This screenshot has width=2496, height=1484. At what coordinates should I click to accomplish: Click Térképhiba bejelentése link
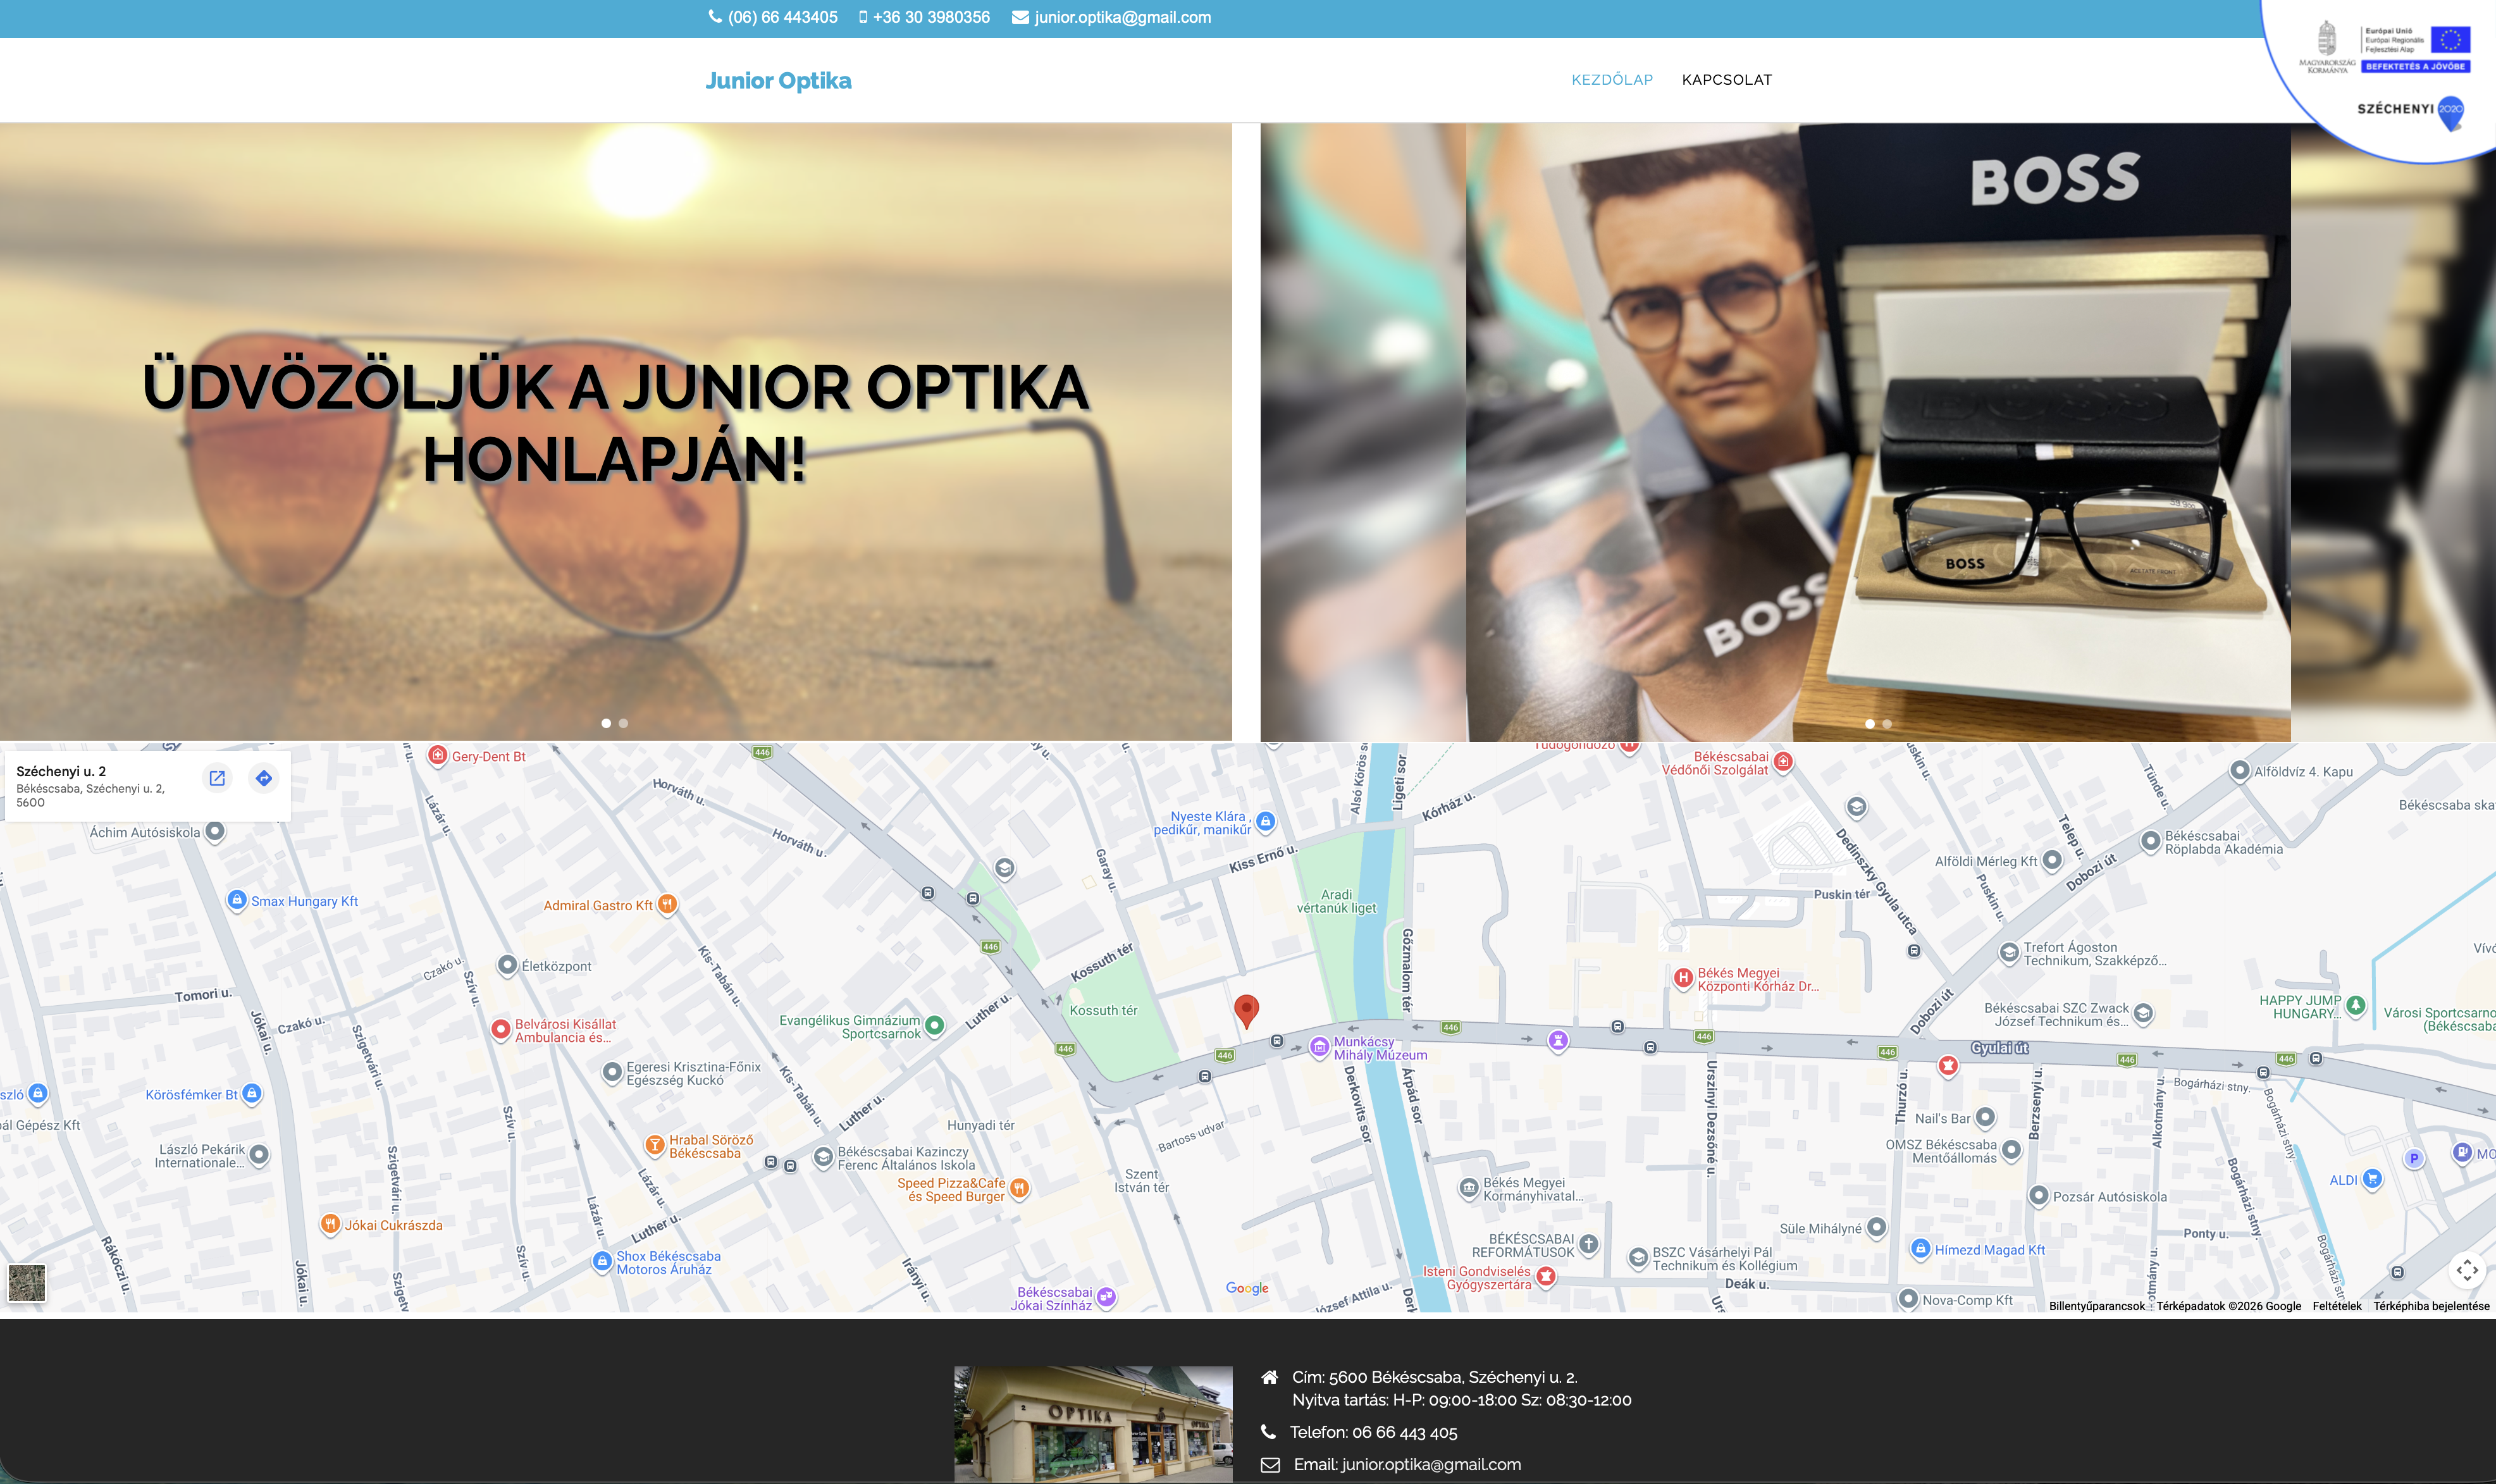click(x=2432, y=1306)
